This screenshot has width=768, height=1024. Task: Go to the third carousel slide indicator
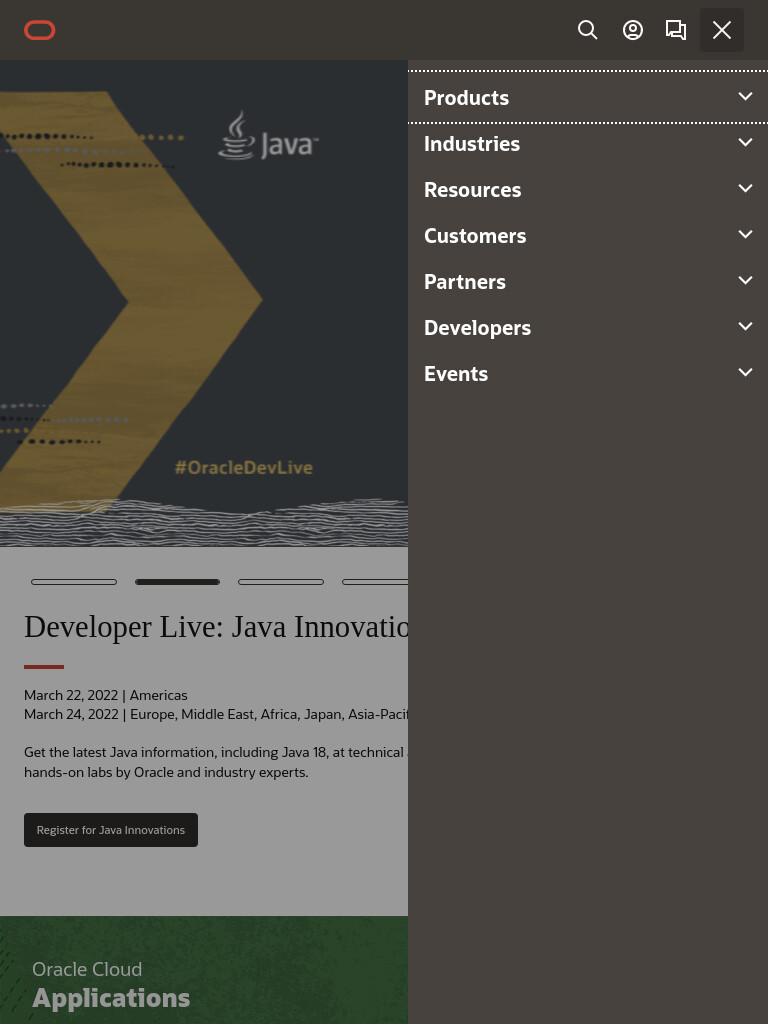281,582
